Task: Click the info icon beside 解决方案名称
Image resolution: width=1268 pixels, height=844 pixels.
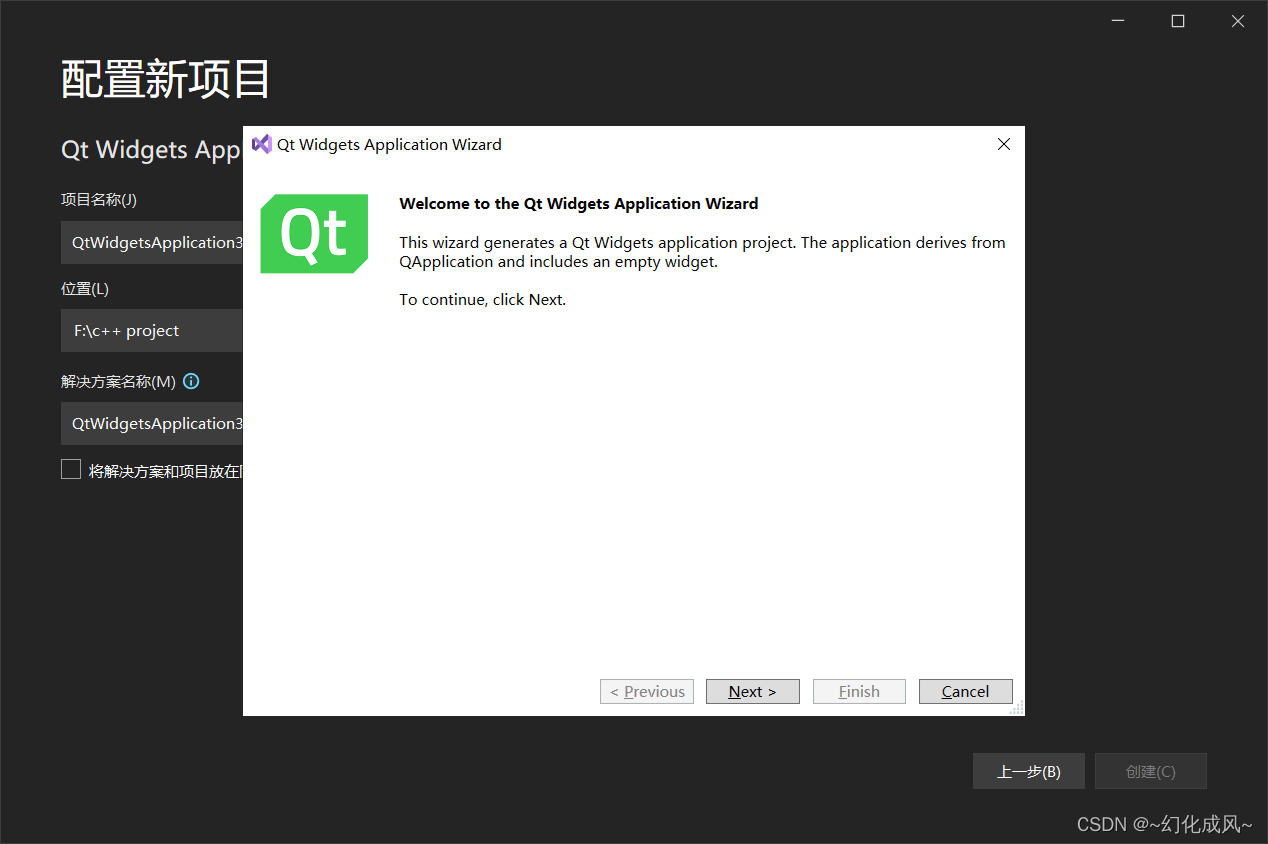Action: click(x=191, y=381)
